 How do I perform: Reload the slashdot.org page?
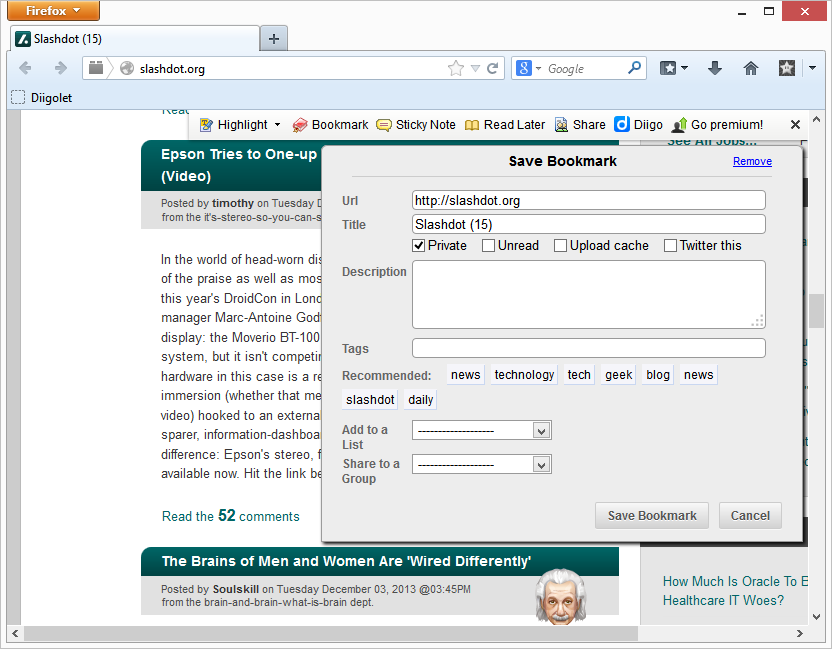coord(493,68)
